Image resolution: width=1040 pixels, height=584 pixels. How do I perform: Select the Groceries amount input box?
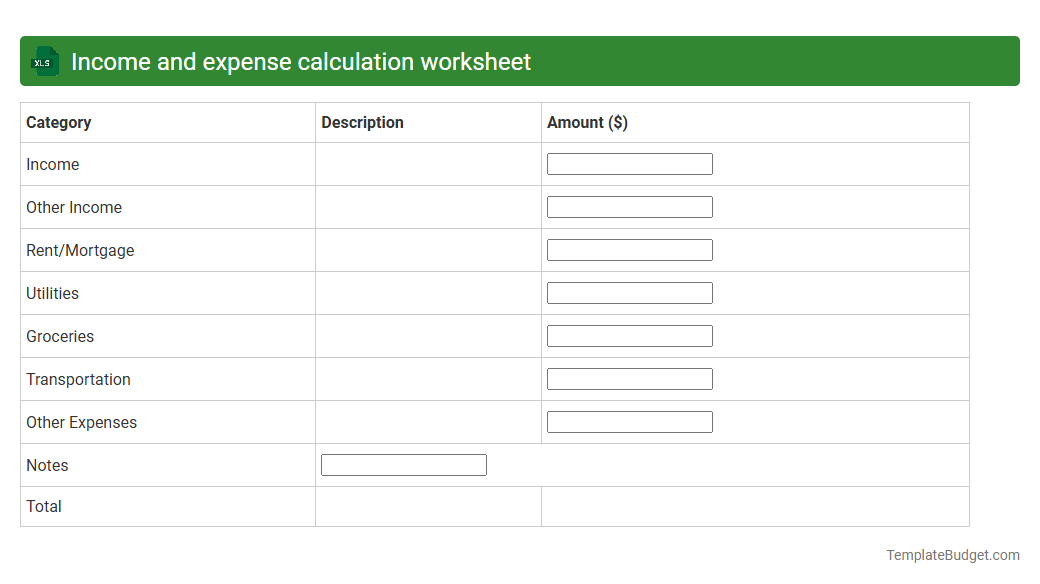pos(629,335)
